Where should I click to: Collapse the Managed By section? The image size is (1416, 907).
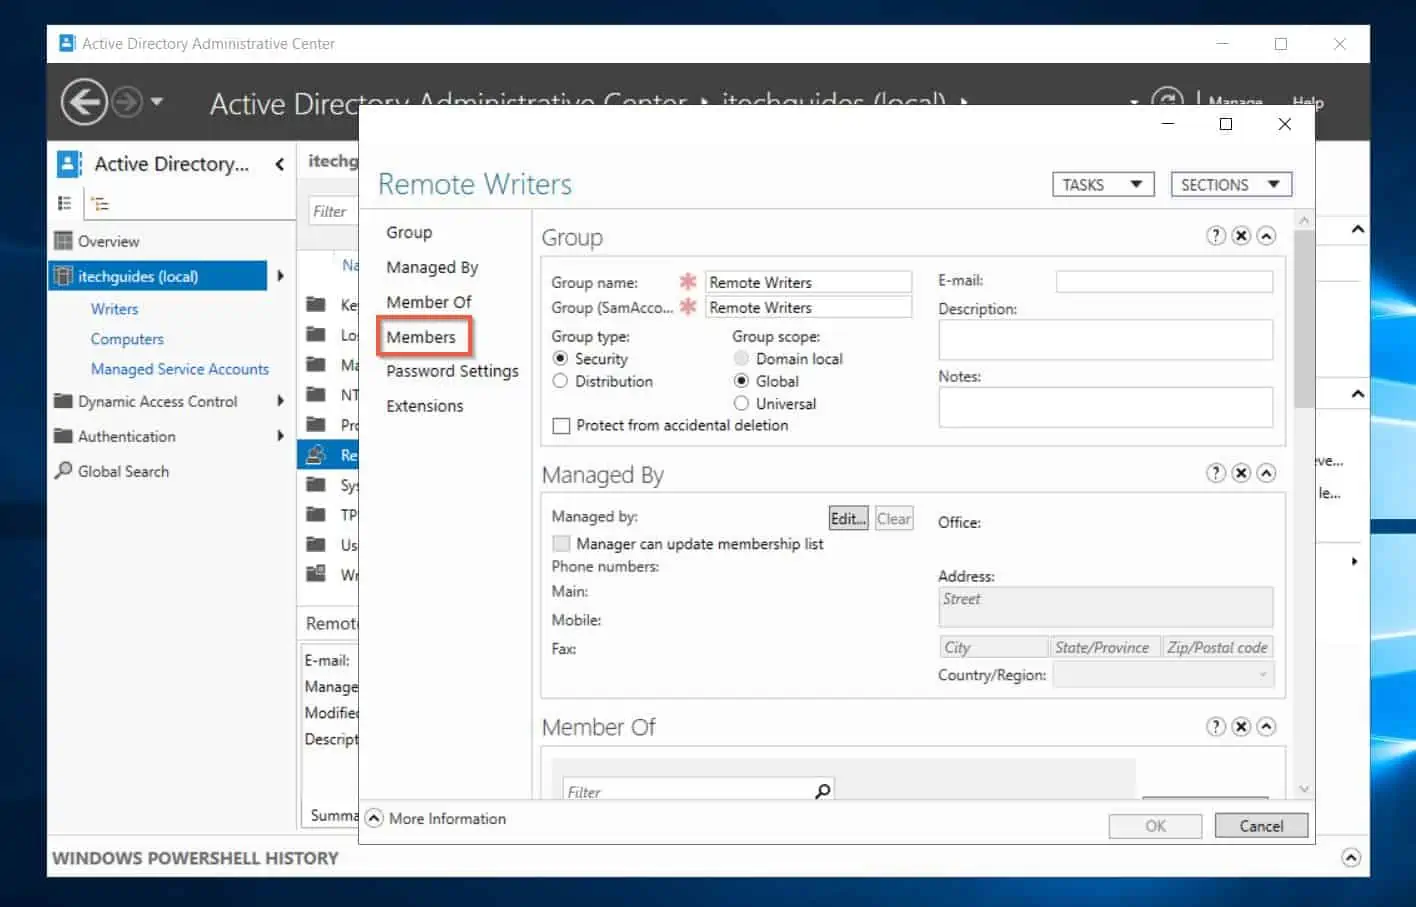1266,473
